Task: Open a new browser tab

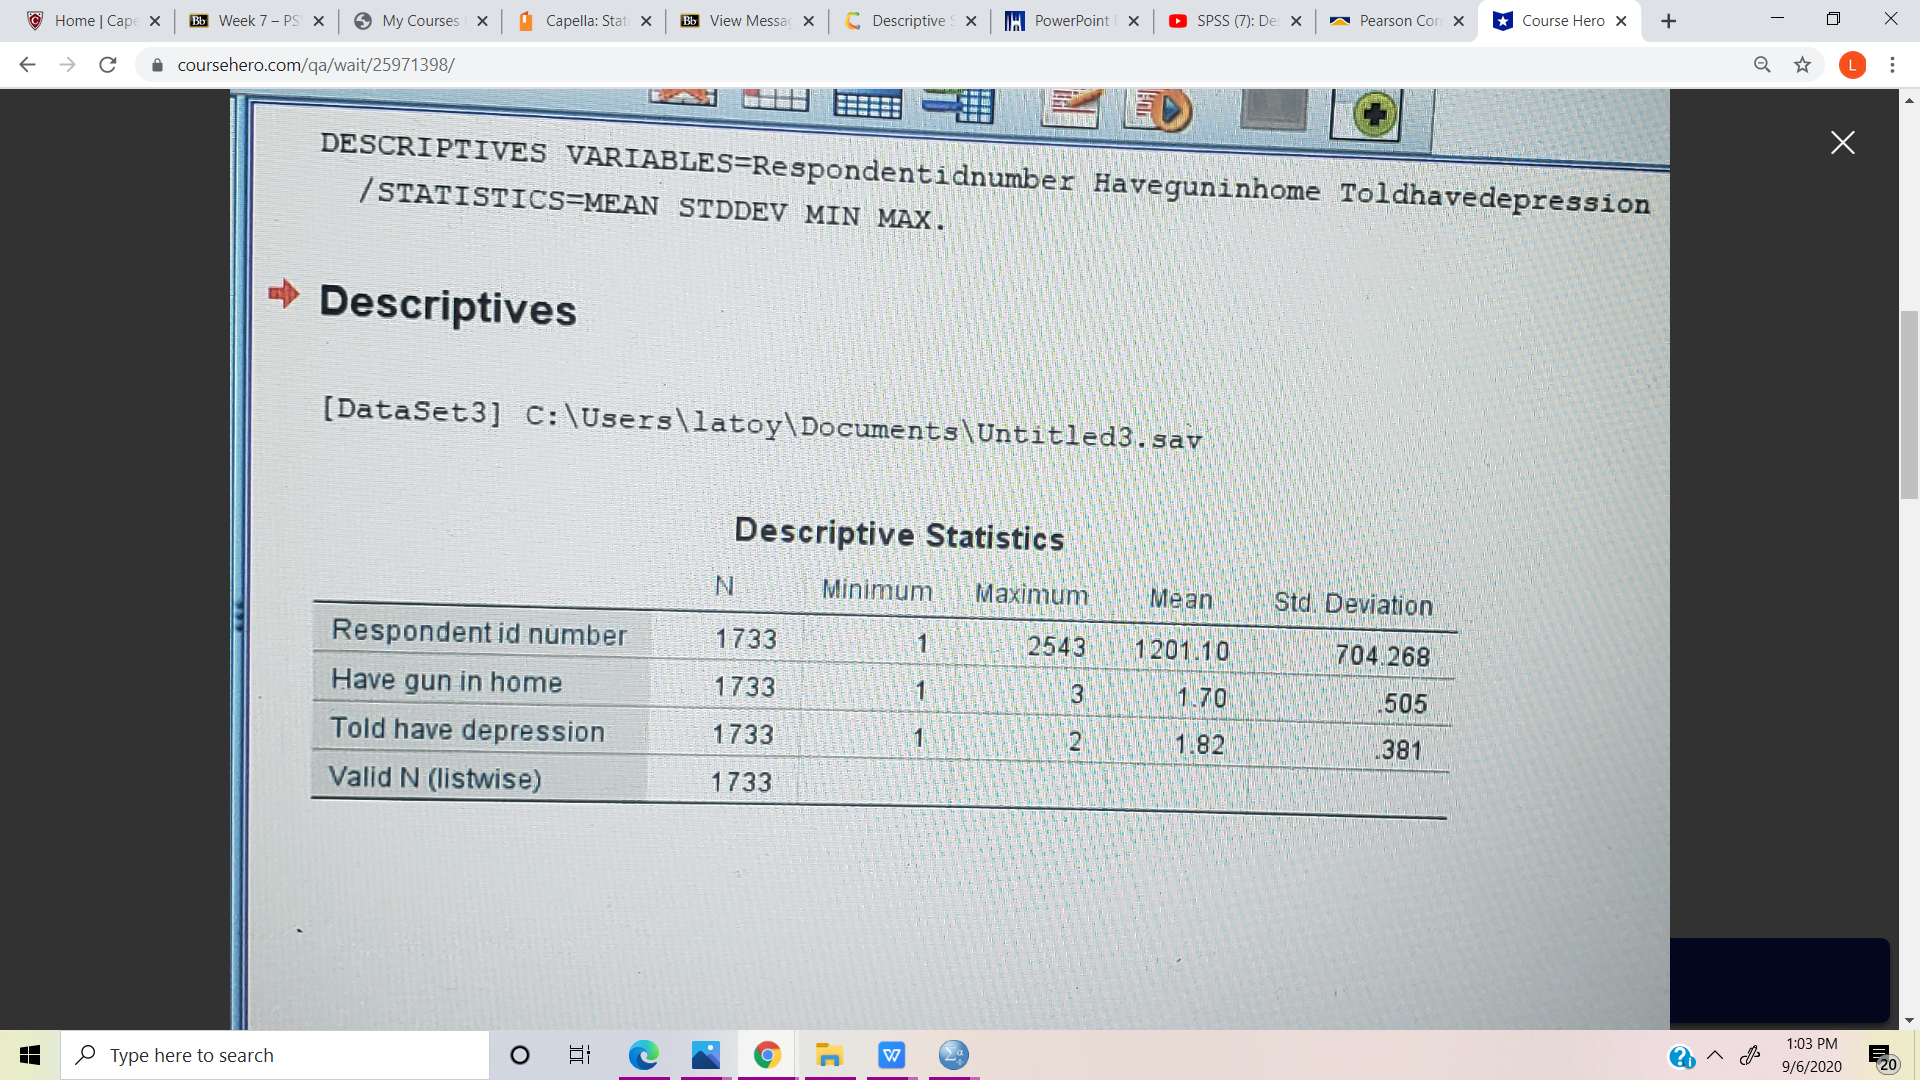Action: tap(1668, 21)
